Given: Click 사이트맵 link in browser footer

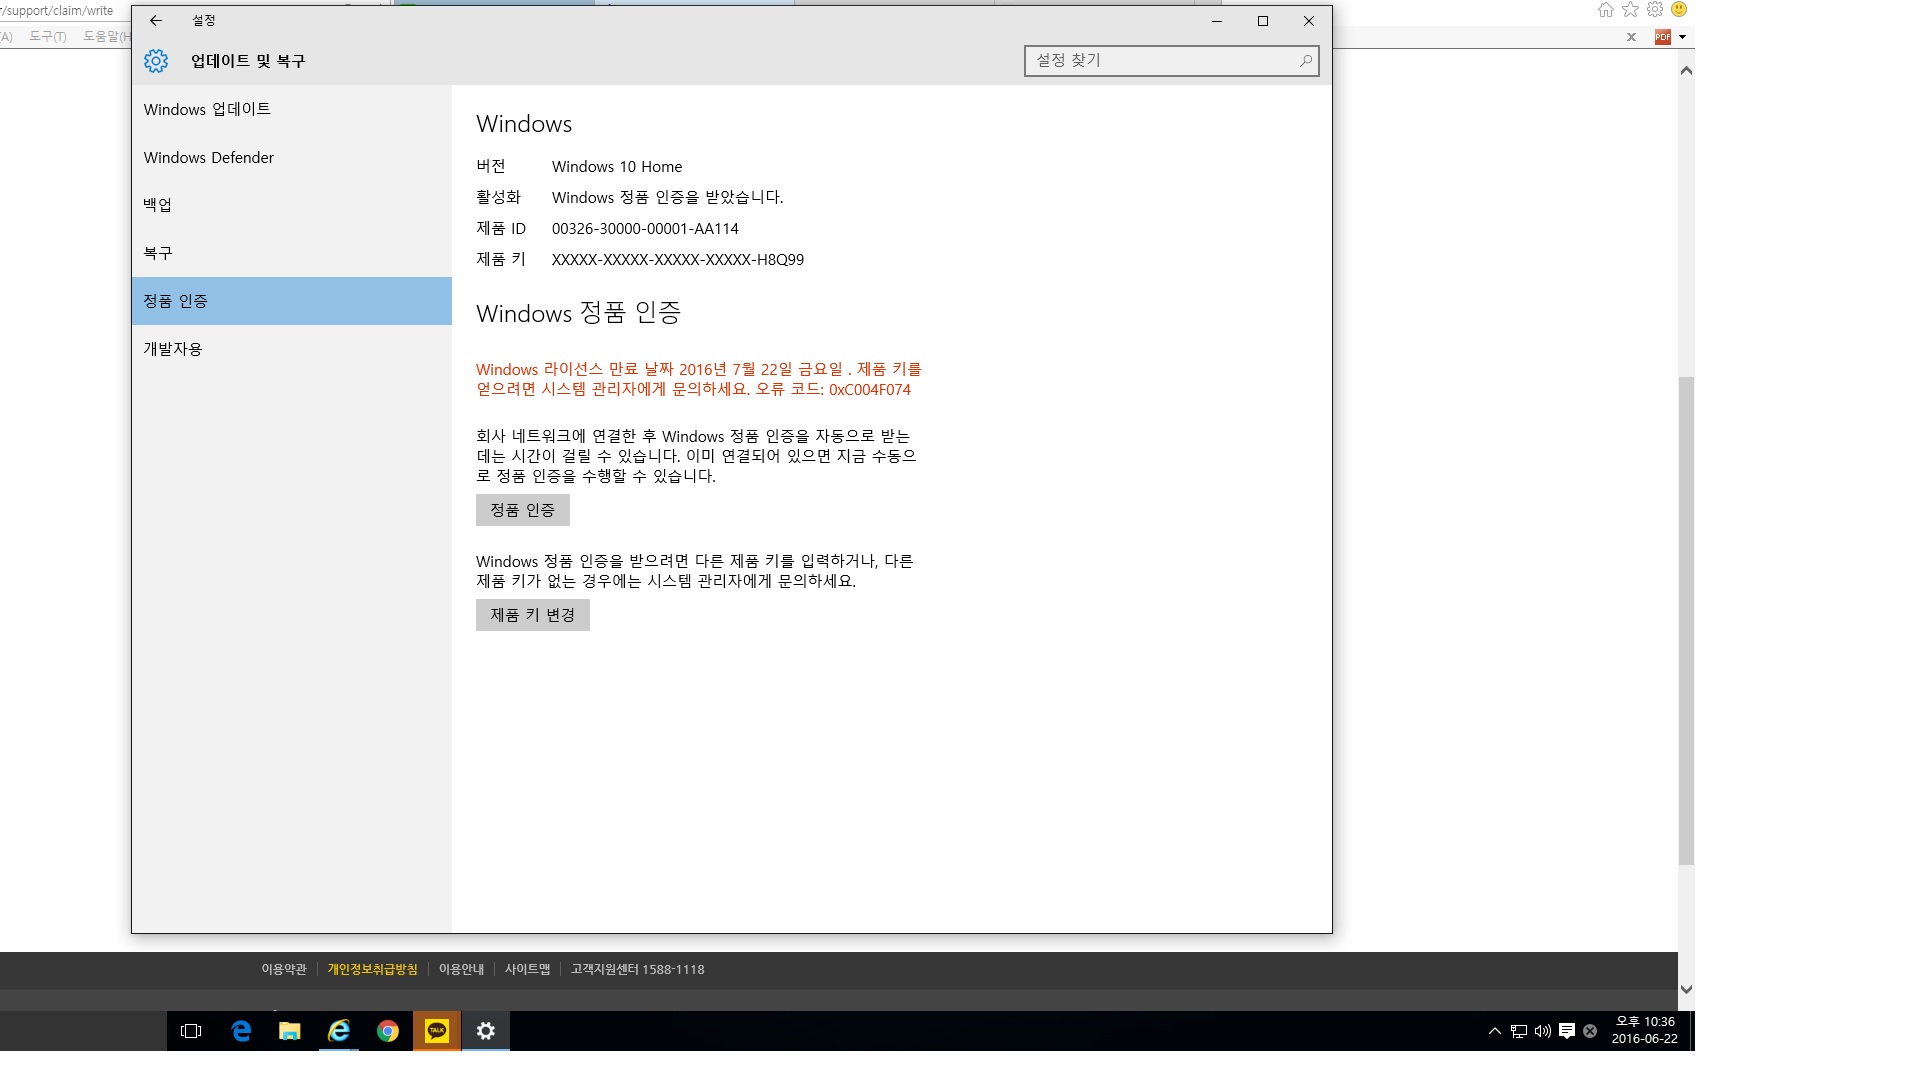Looking at the screenshot, I should click(528, 969).
